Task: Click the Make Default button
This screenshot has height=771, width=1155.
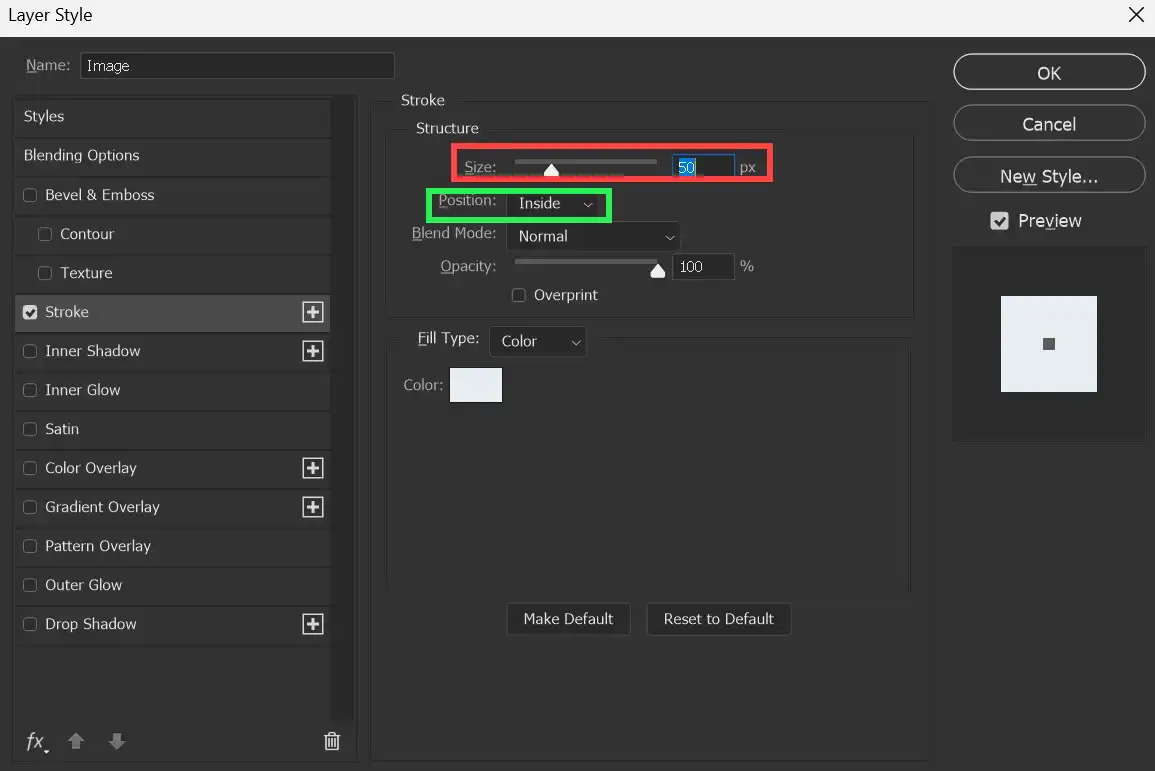Action: pos(568,618)
